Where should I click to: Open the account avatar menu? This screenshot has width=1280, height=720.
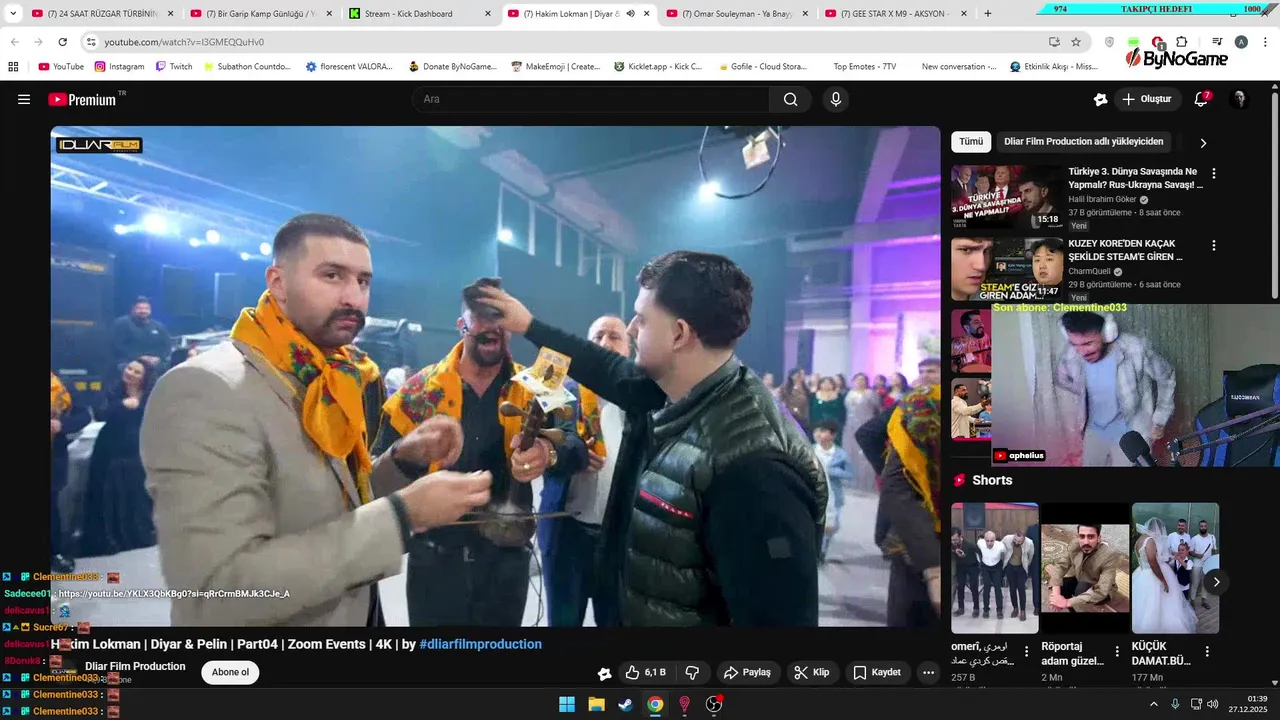pos(1239,99)
